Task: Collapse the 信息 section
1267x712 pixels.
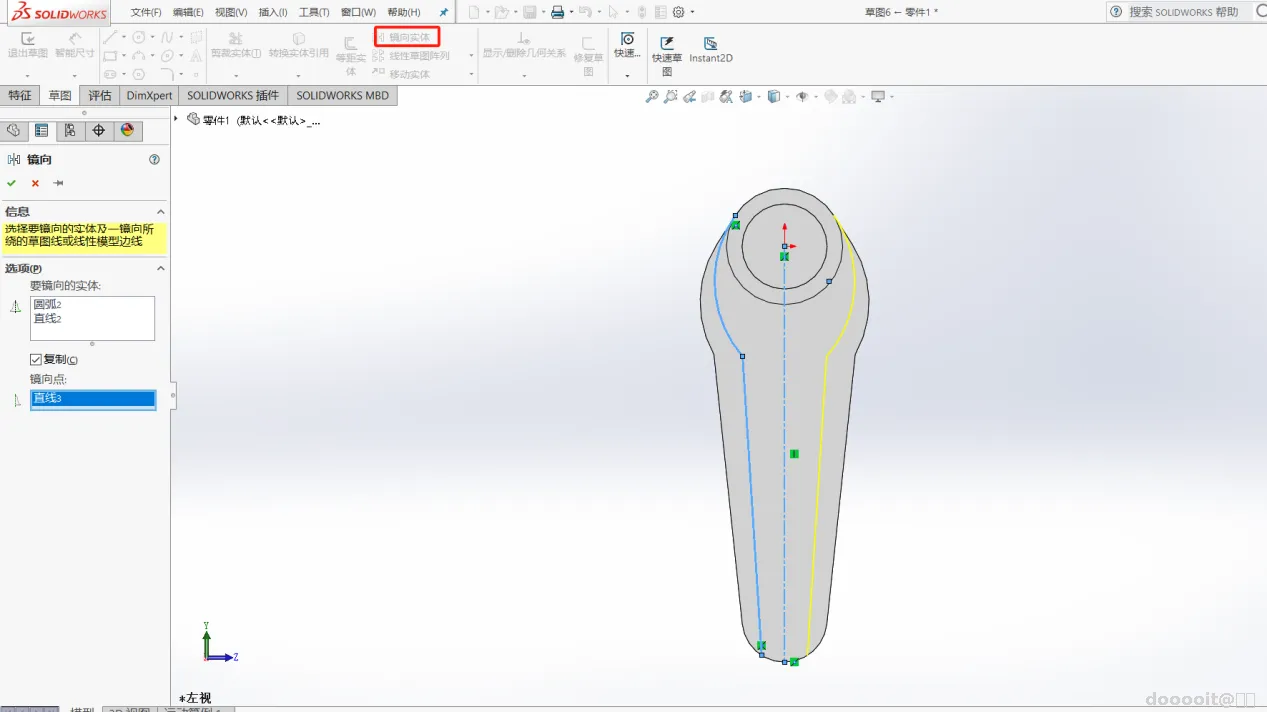Action: coord(161,212)
